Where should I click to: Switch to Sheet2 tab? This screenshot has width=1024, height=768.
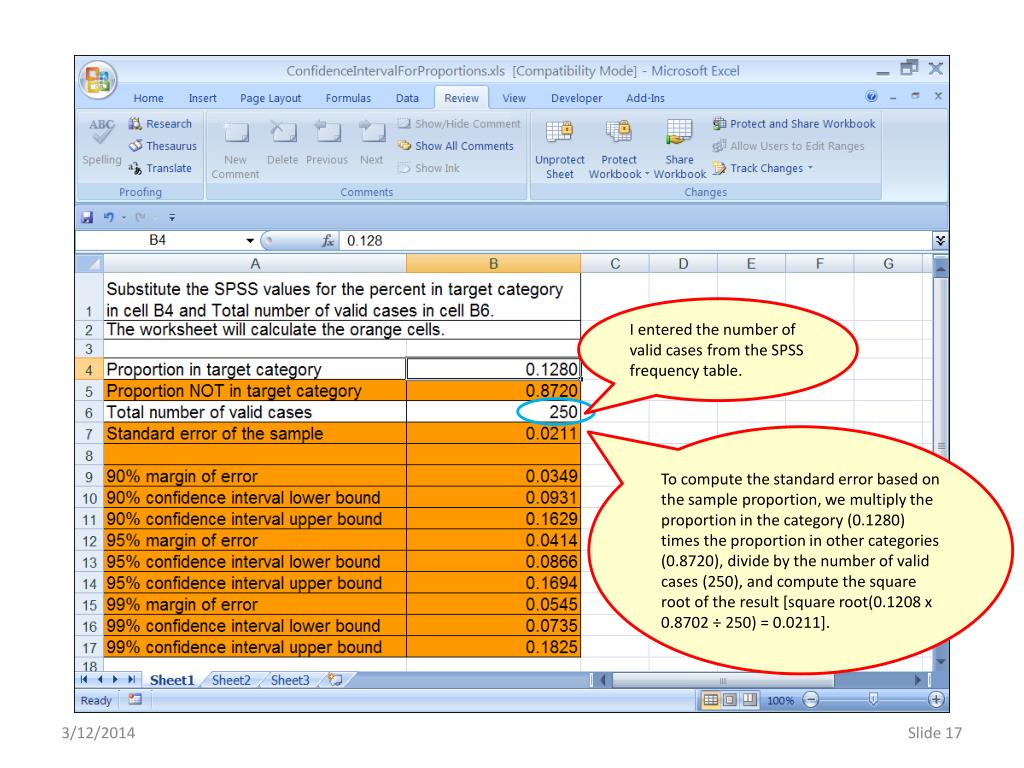[x=231, y=680]
